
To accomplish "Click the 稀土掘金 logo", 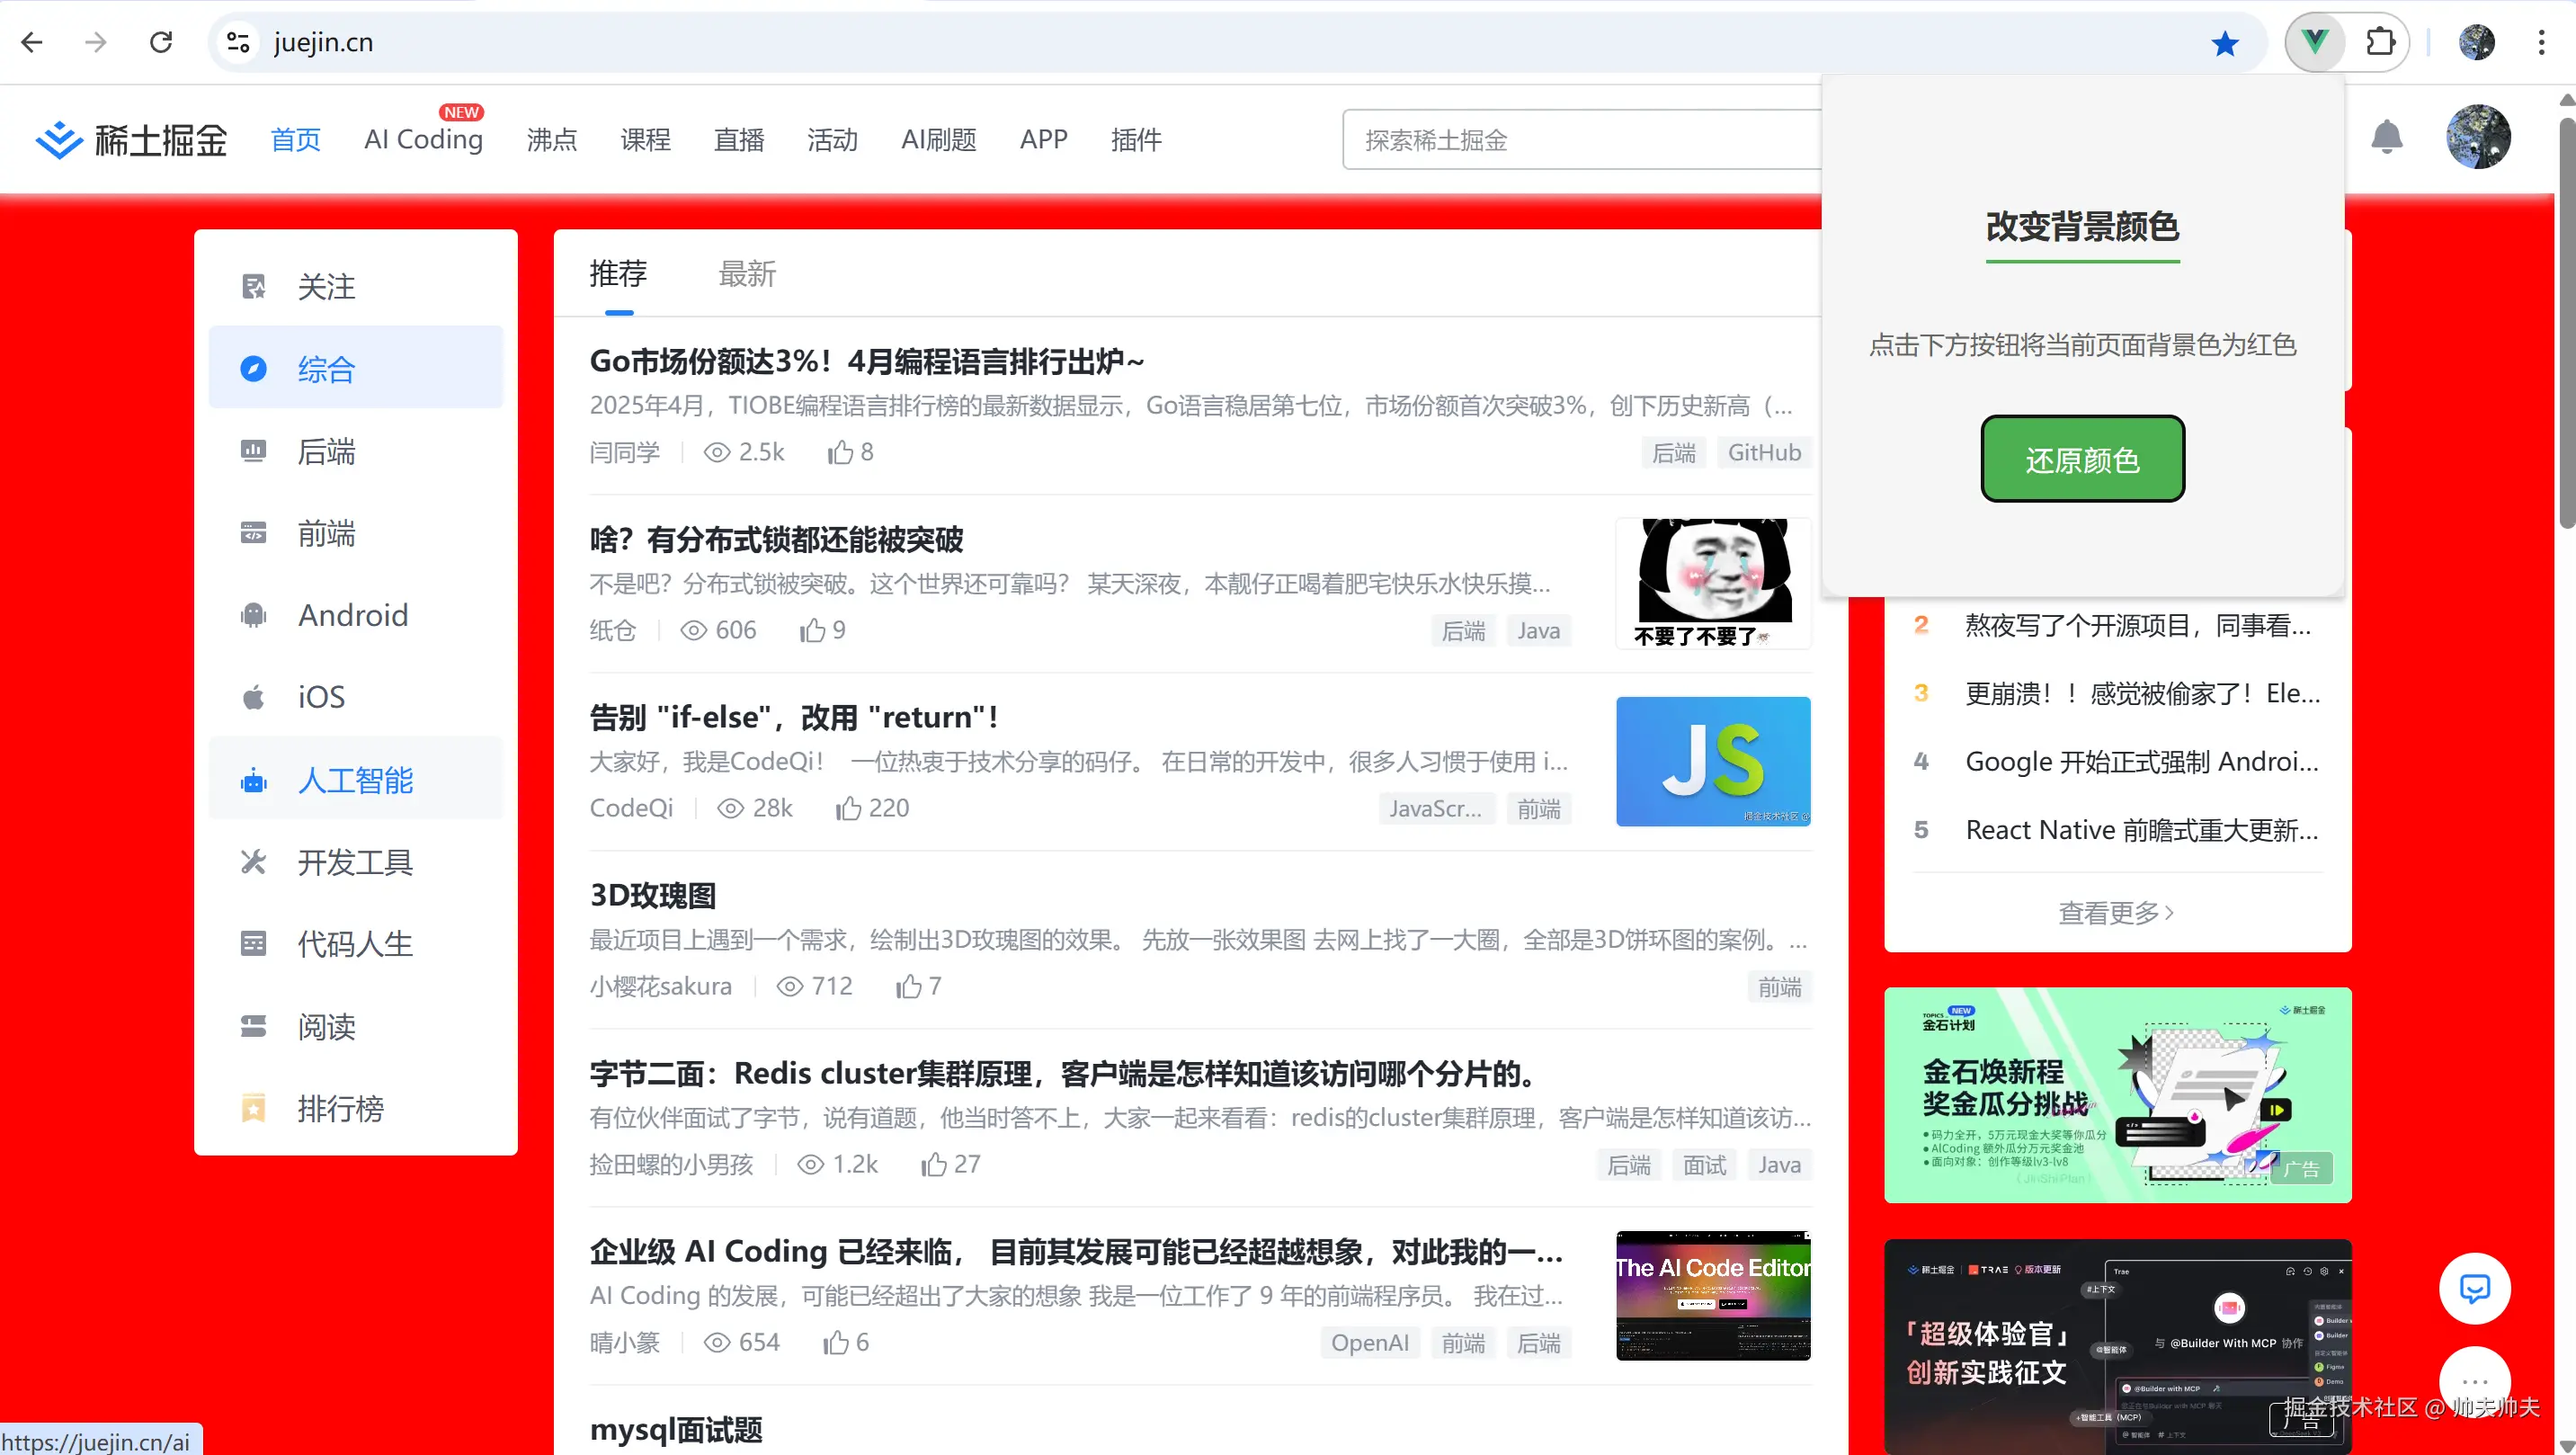I will pos(131,140).
